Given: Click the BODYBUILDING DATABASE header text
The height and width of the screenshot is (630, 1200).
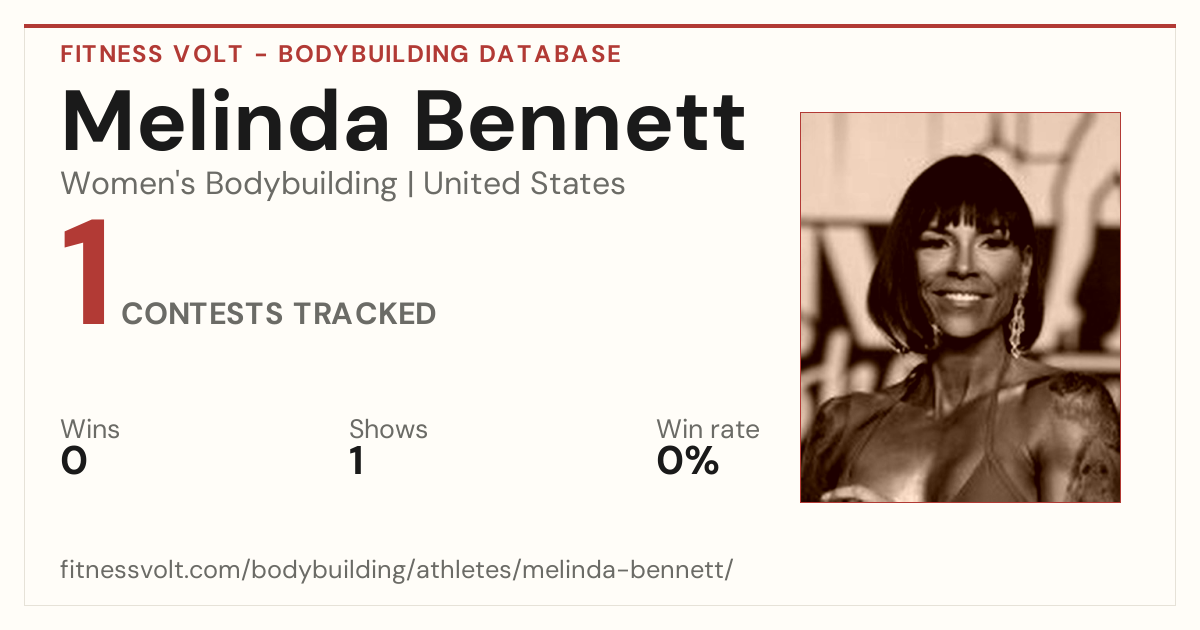Looking at the screenshot, I should point(450,54).
